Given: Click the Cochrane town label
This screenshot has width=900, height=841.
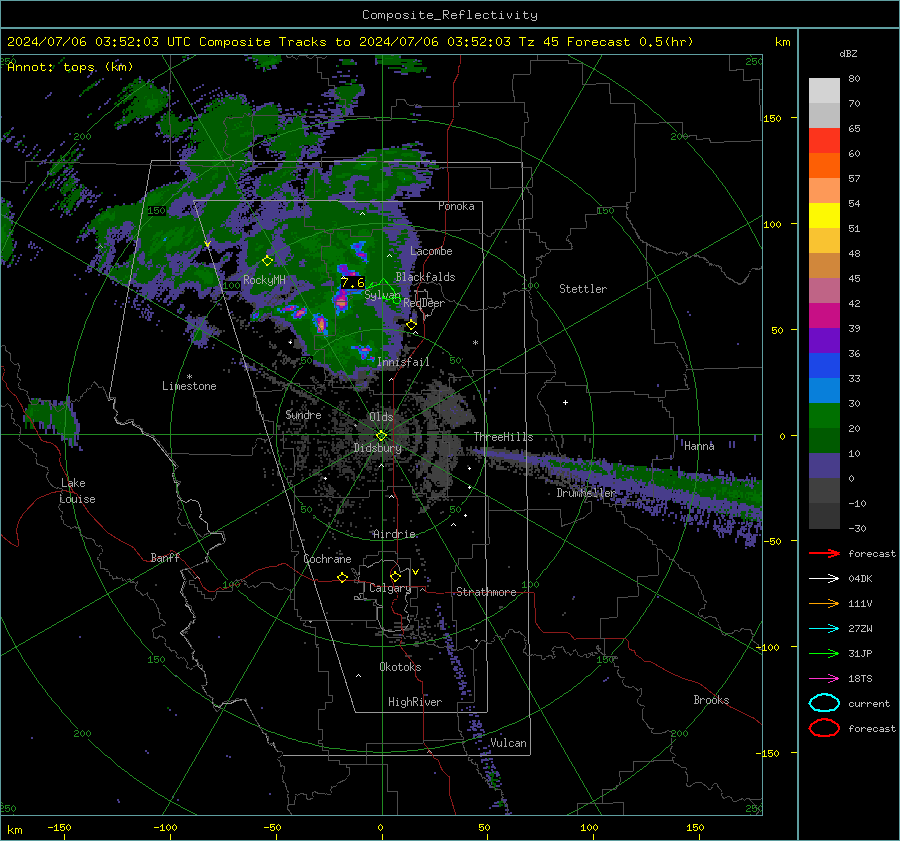Looking at the screenshot, I should coord(327,559).
